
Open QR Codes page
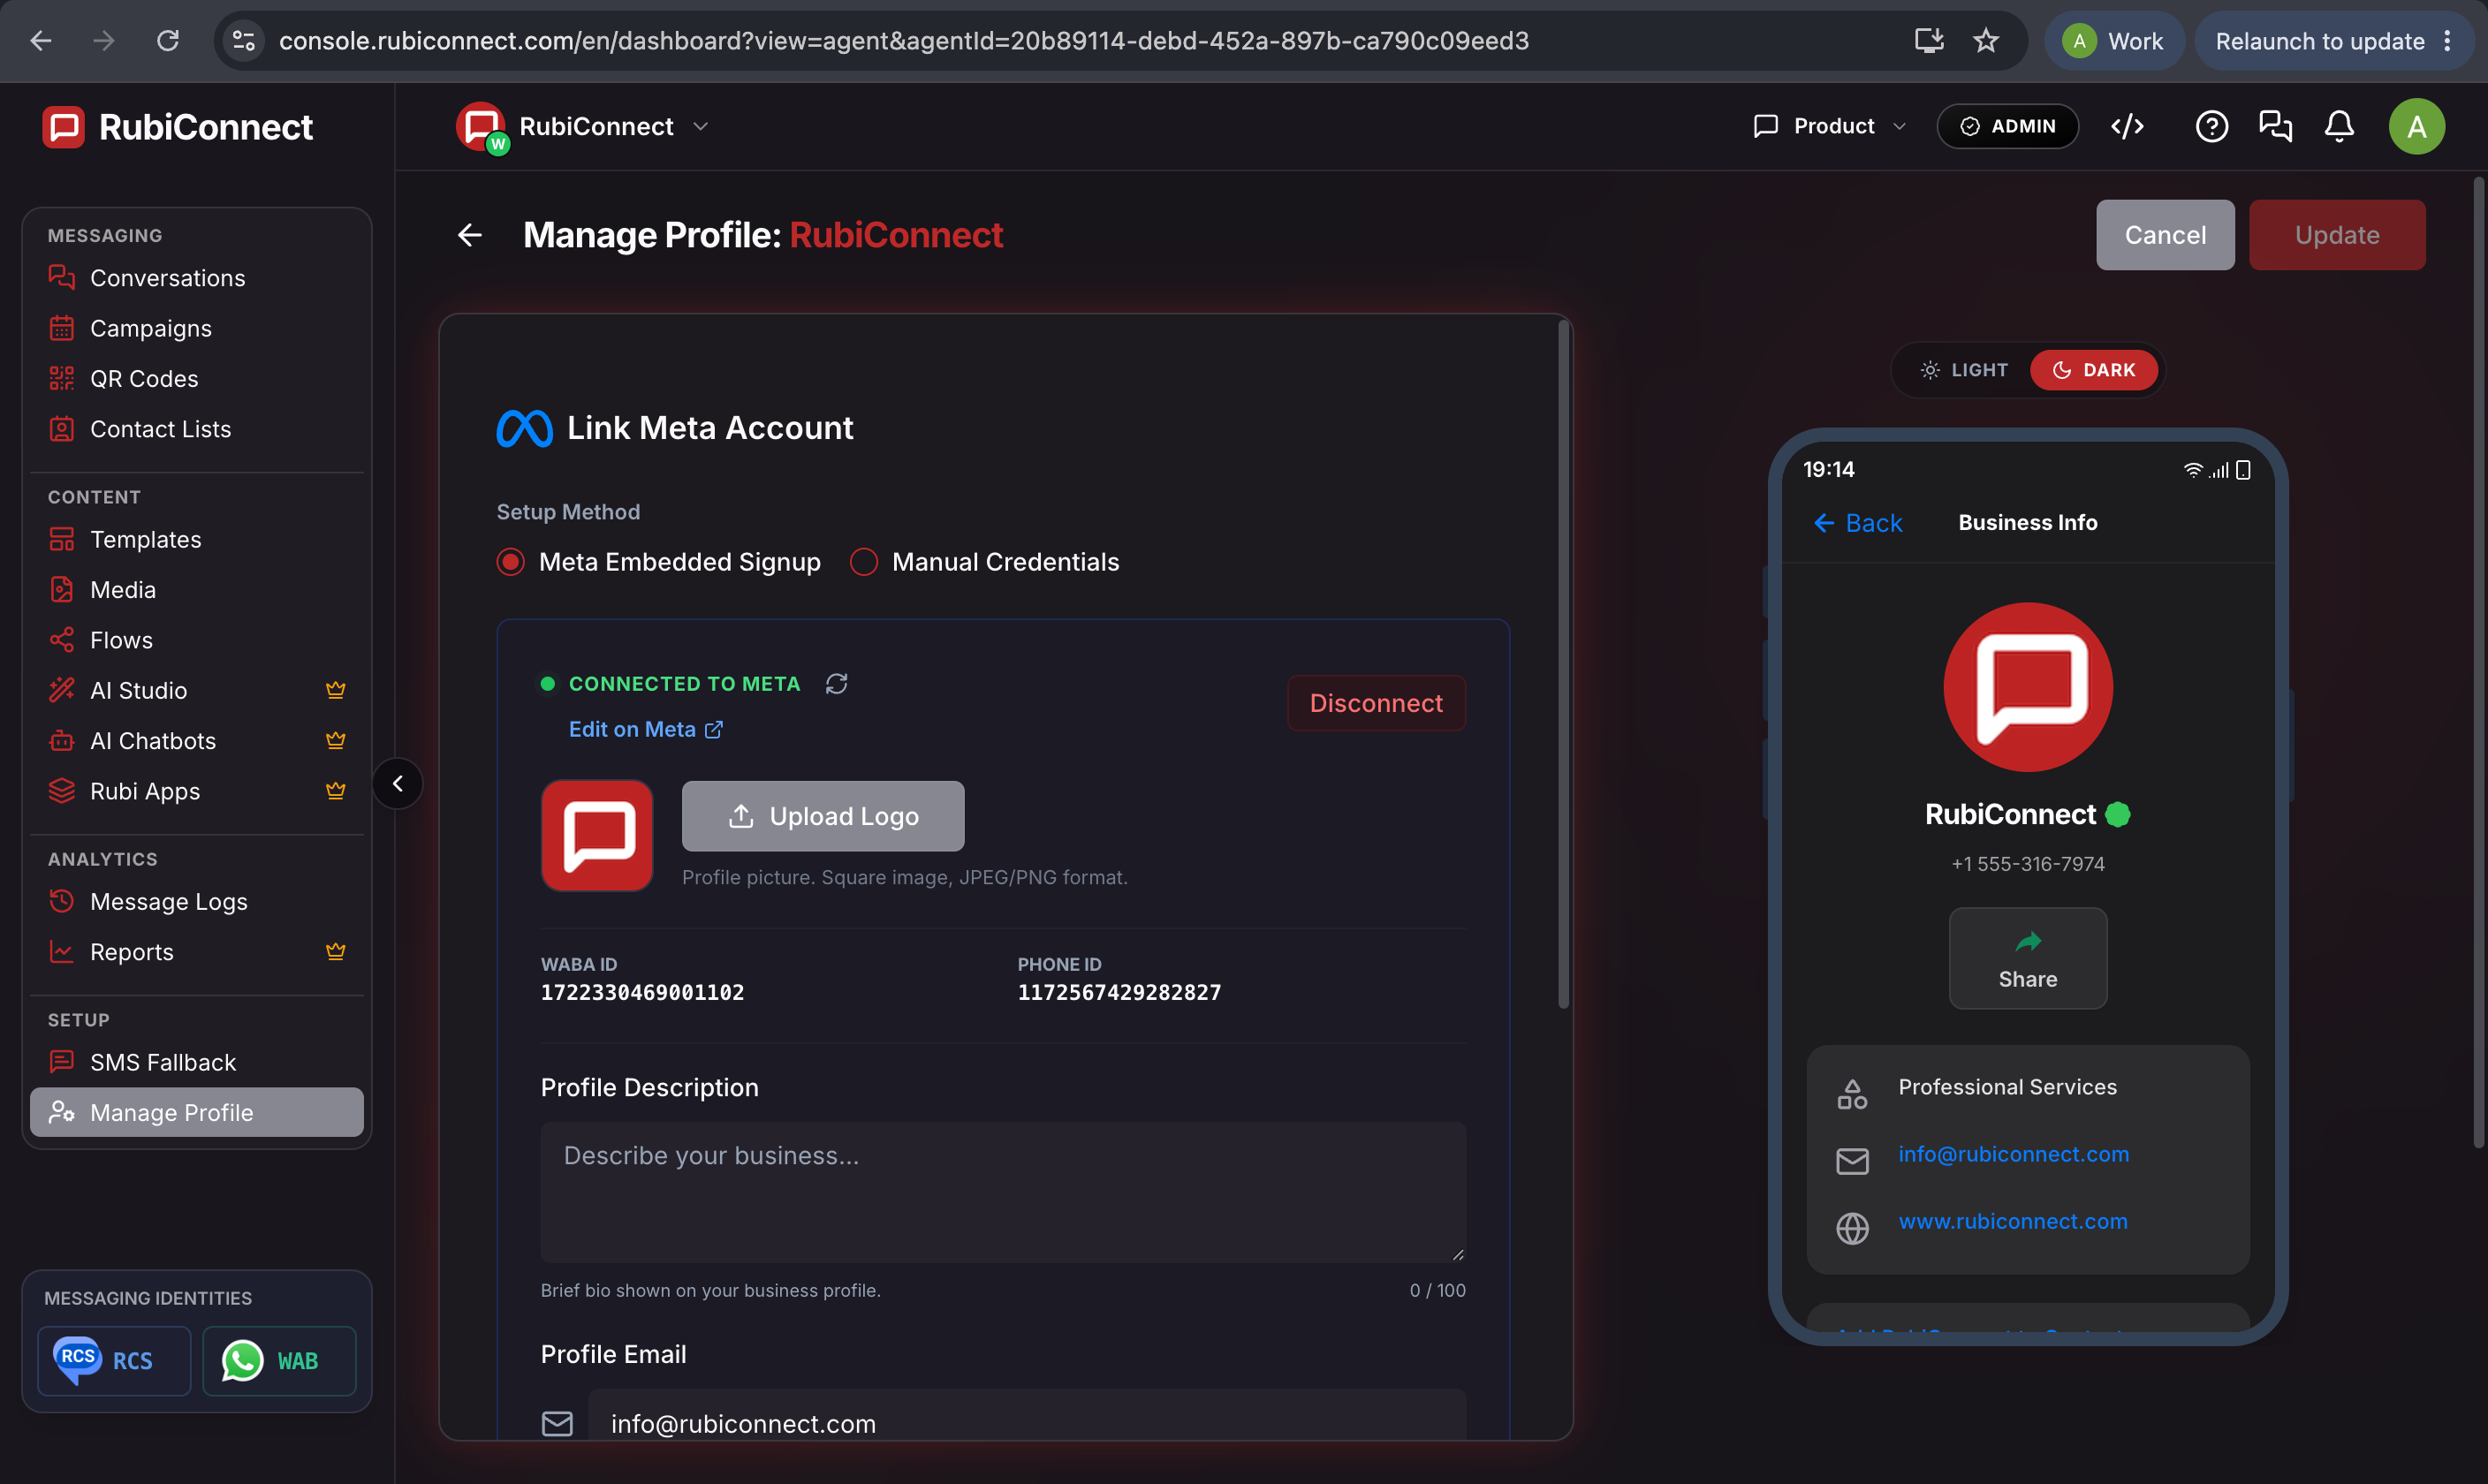tap(197, 378)
